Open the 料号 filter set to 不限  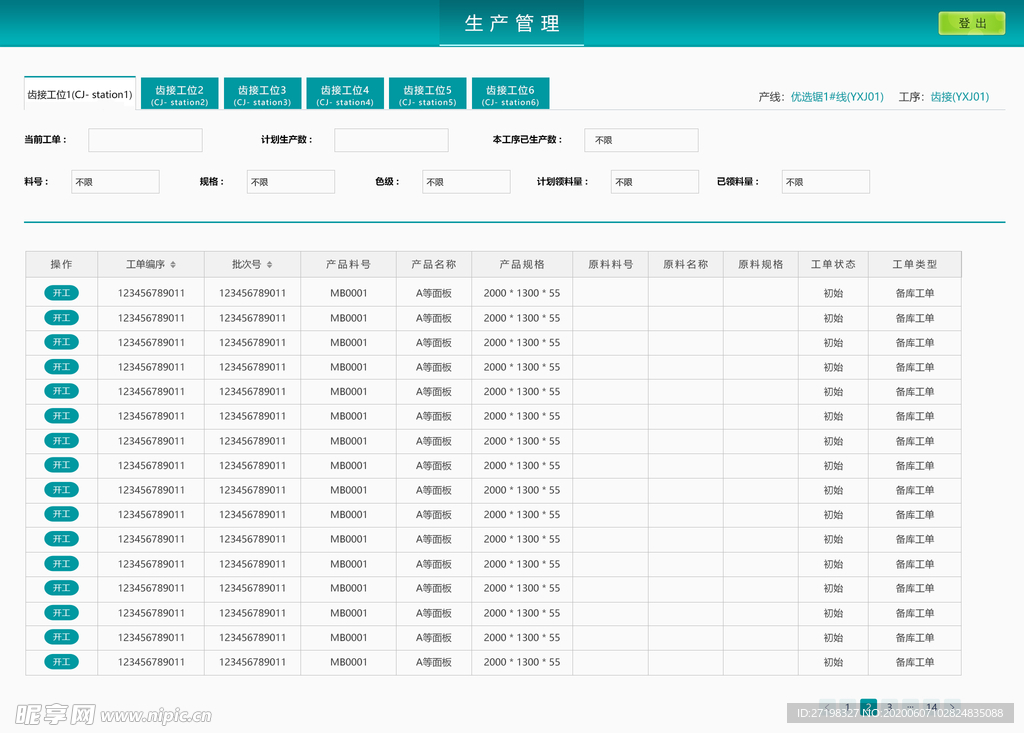[x=114, y=181]
